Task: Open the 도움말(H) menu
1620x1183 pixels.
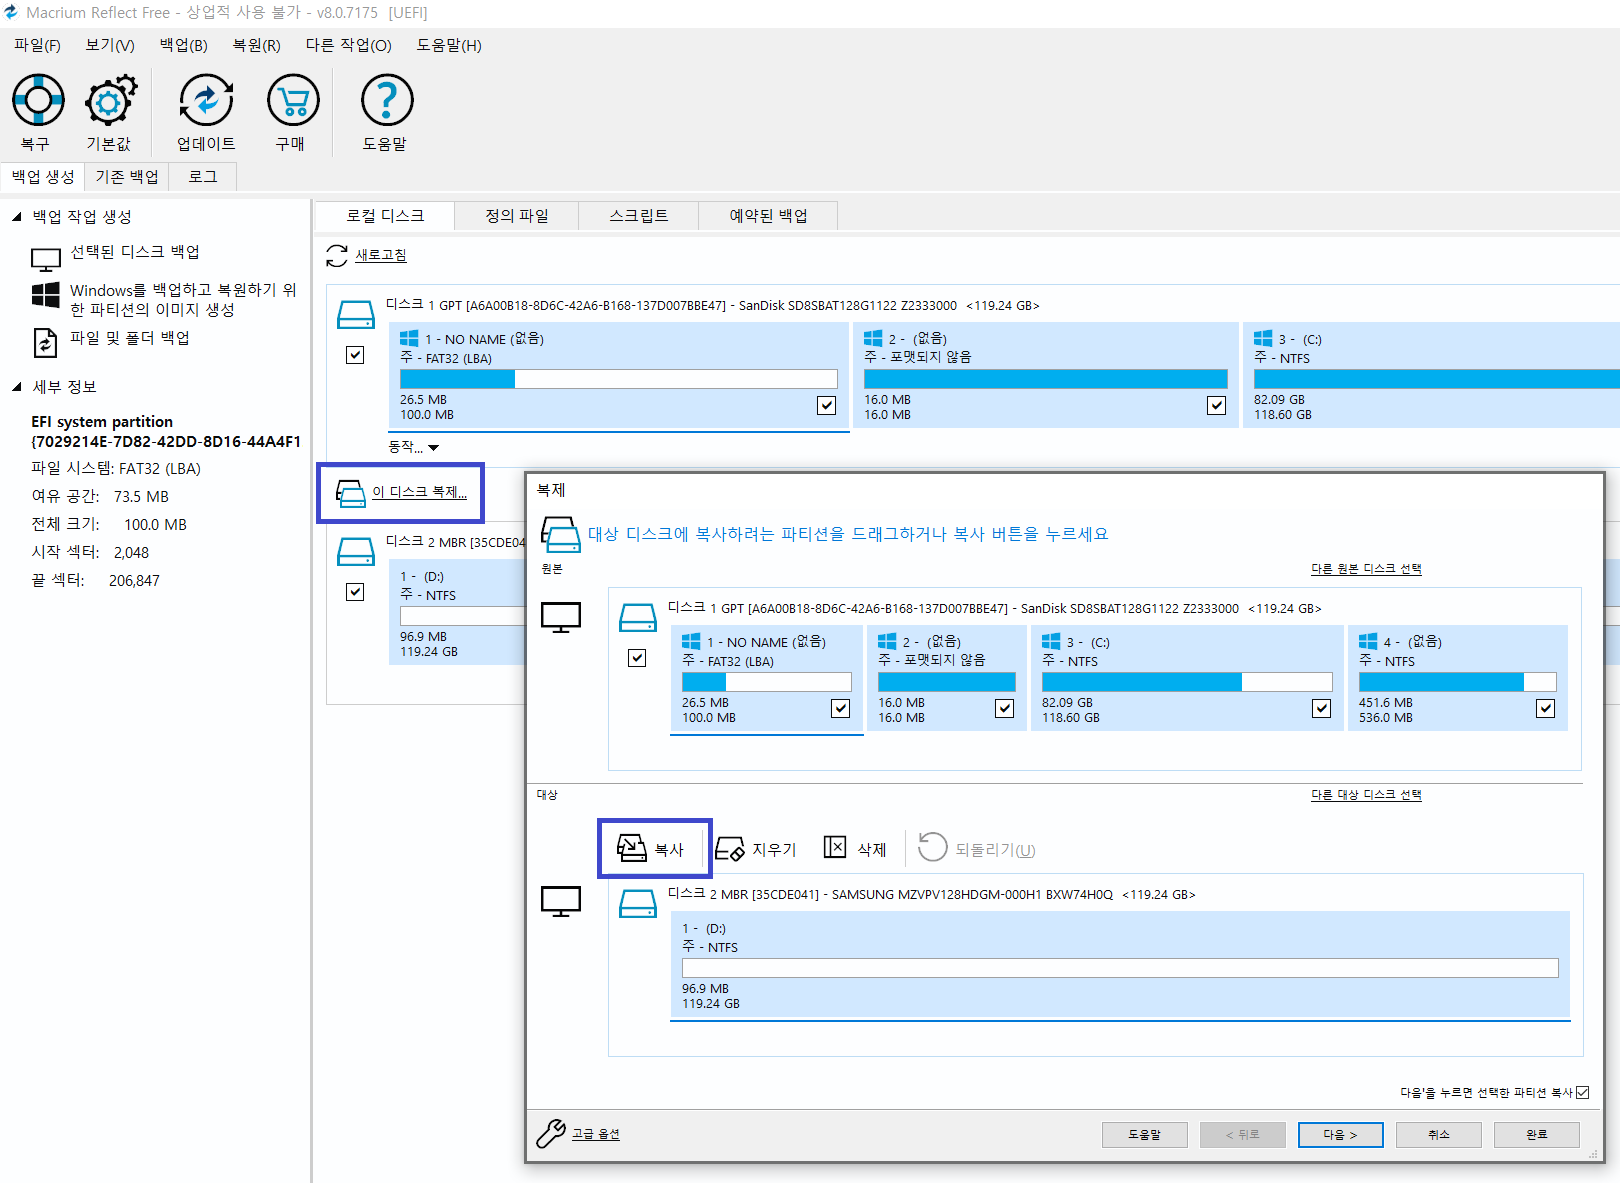Action: pyautogui.click(x=449, y=45)
